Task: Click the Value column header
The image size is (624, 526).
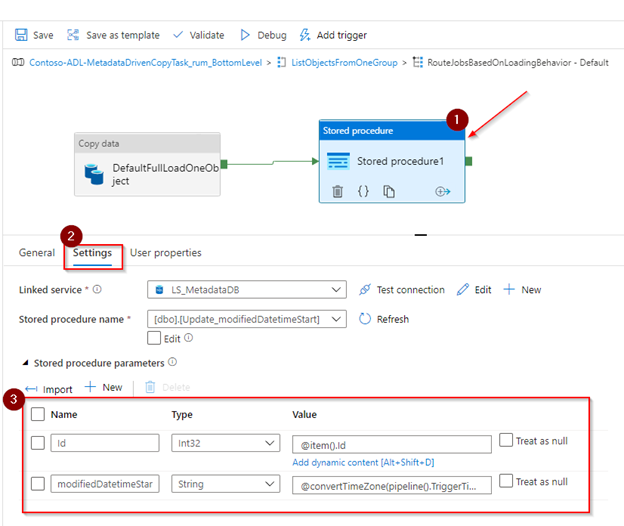Action: pyautogui.click(x=304, y=414)
